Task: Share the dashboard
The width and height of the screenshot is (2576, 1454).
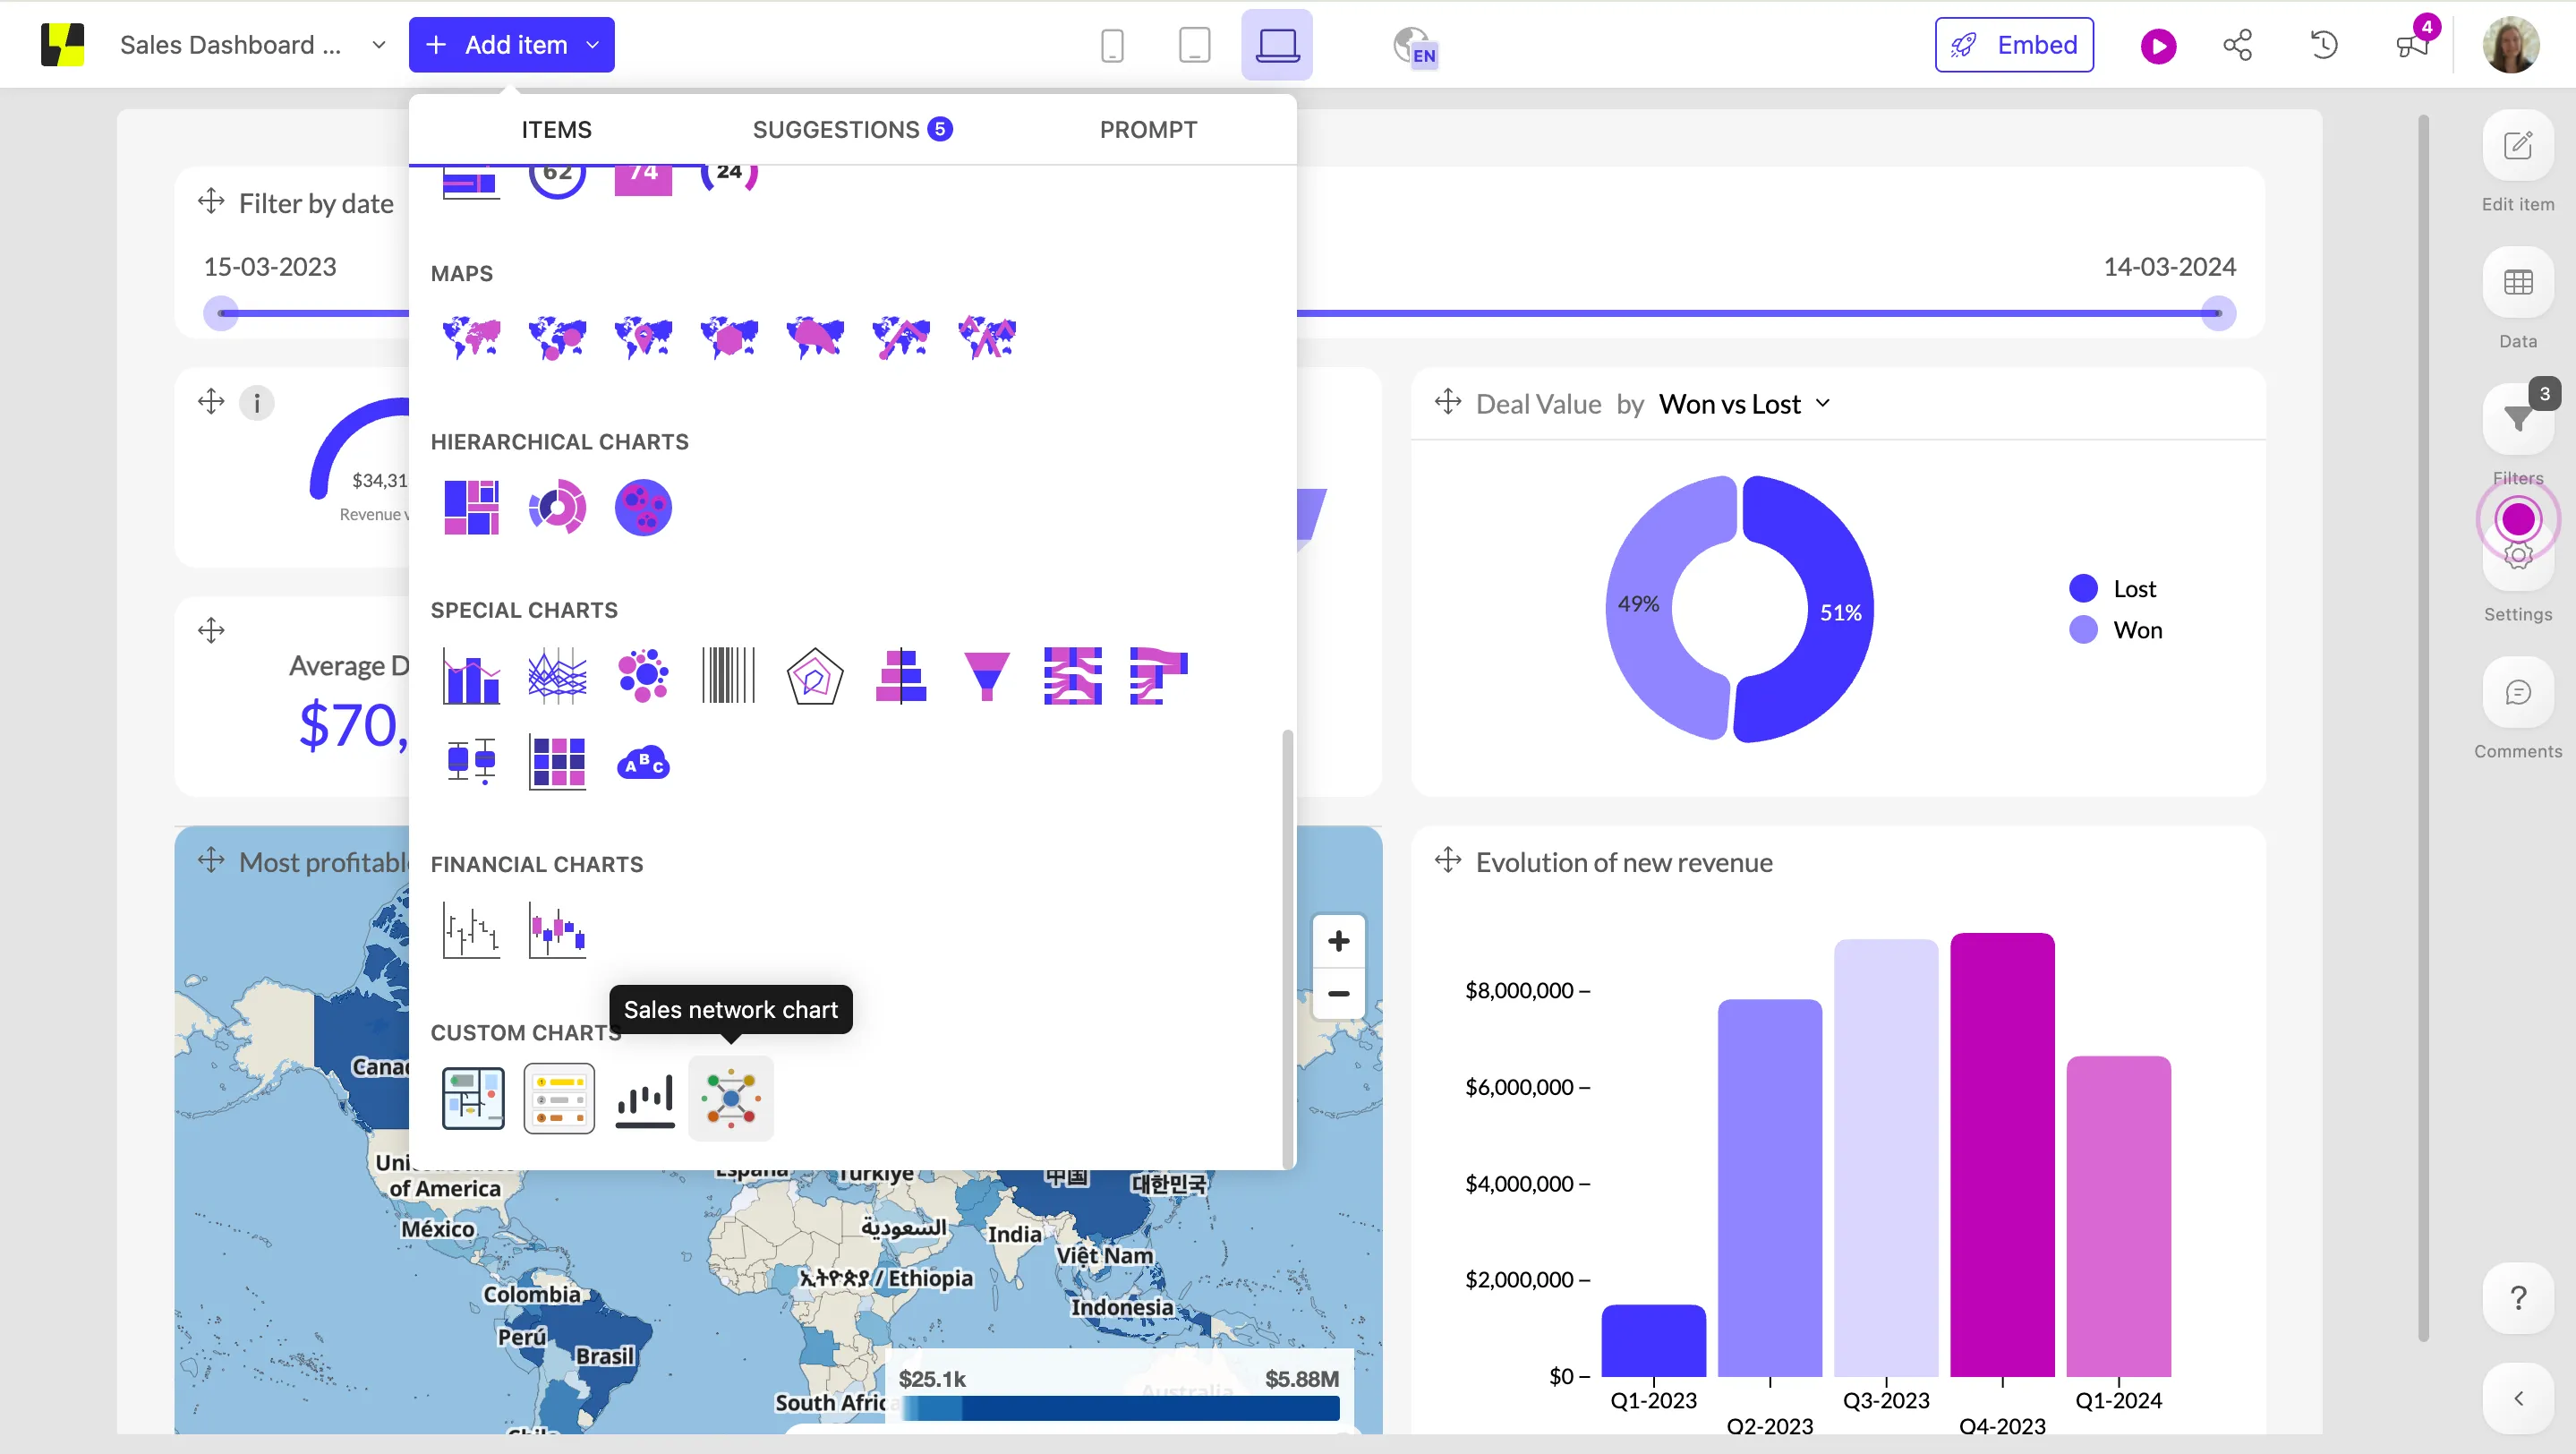Action: click(2237, 45)
